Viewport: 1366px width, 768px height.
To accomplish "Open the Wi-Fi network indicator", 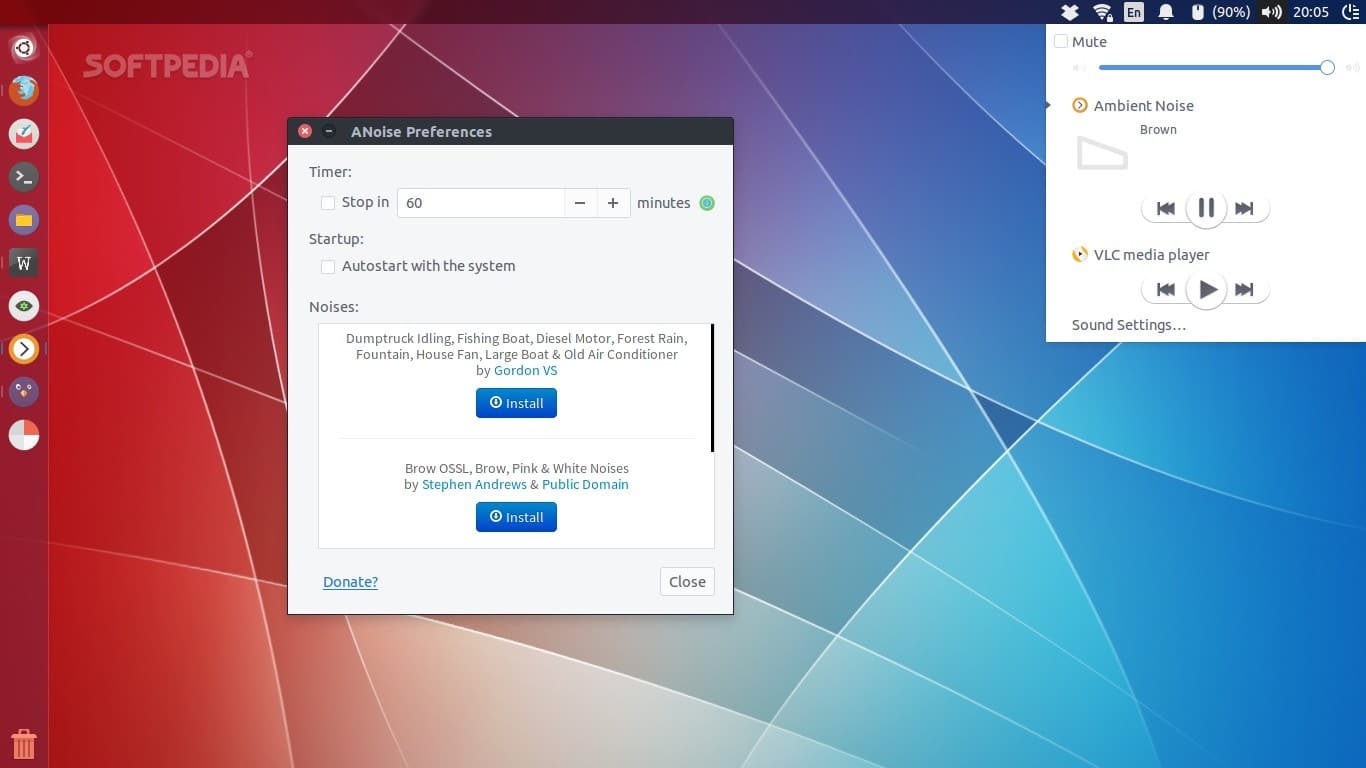I will (x=1103, y=12).
